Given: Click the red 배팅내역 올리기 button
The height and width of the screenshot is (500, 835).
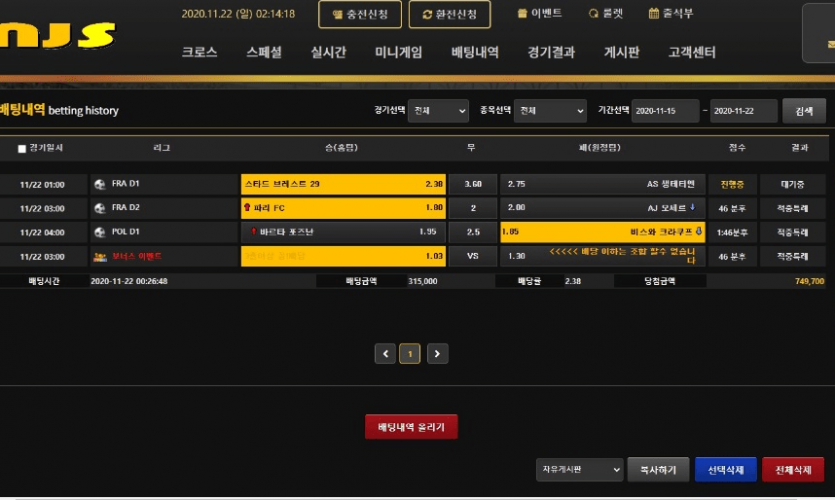Looking at the screenshot, I should coord(411,427).
